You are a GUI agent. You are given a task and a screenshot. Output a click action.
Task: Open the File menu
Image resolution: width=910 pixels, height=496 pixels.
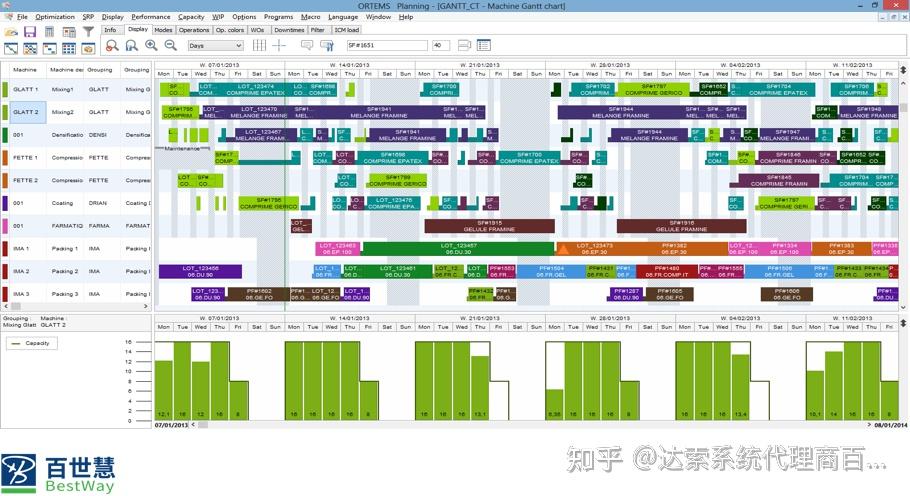tap(22, 17)
